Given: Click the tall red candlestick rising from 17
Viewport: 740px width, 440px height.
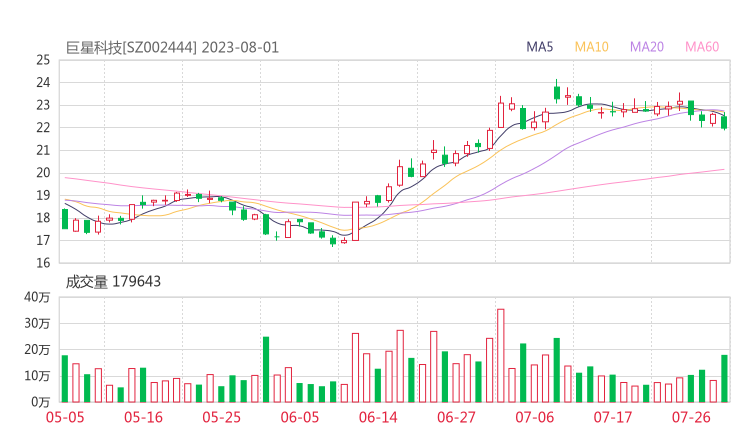Looking at the screenshot, I should point(355,221).
